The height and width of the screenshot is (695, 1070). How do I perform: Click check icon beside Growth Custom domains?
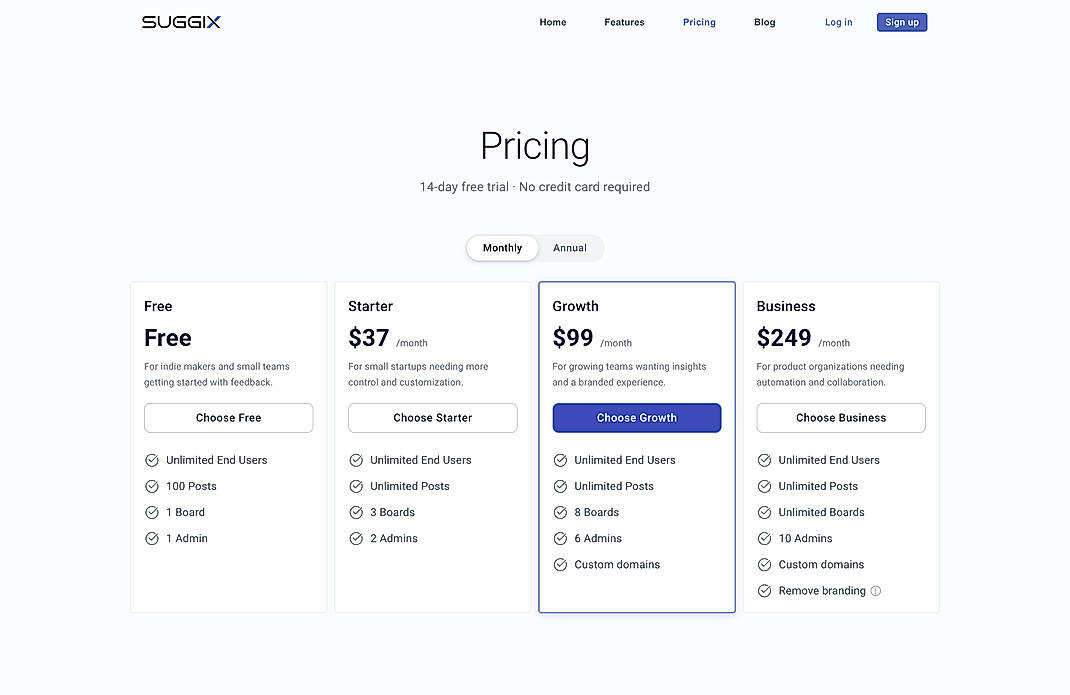560,565
